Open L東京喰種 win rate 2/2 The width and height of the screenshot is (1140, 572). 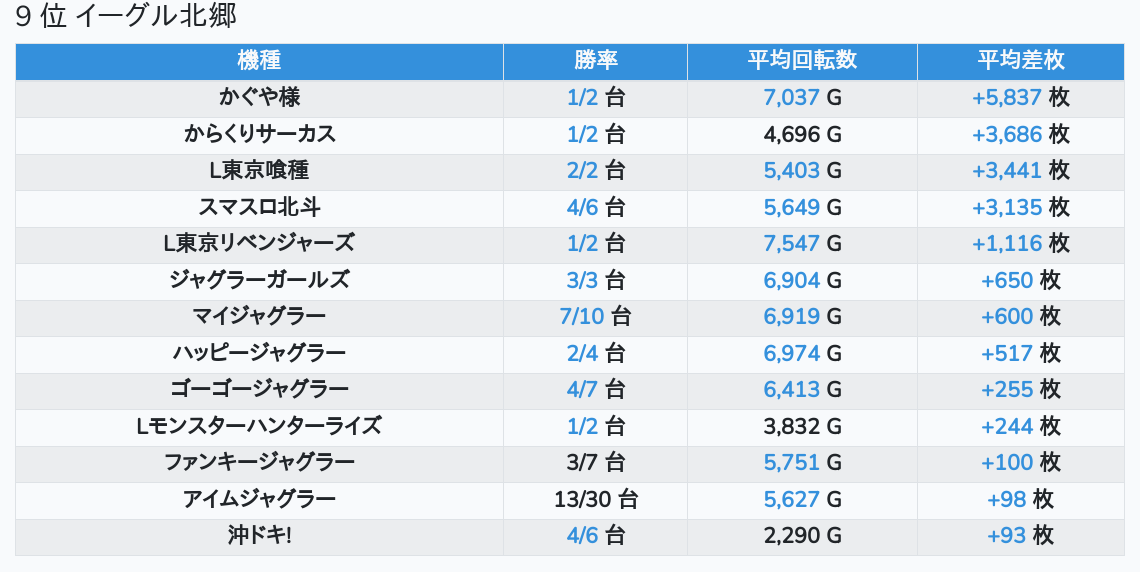(x=582, y=171)
